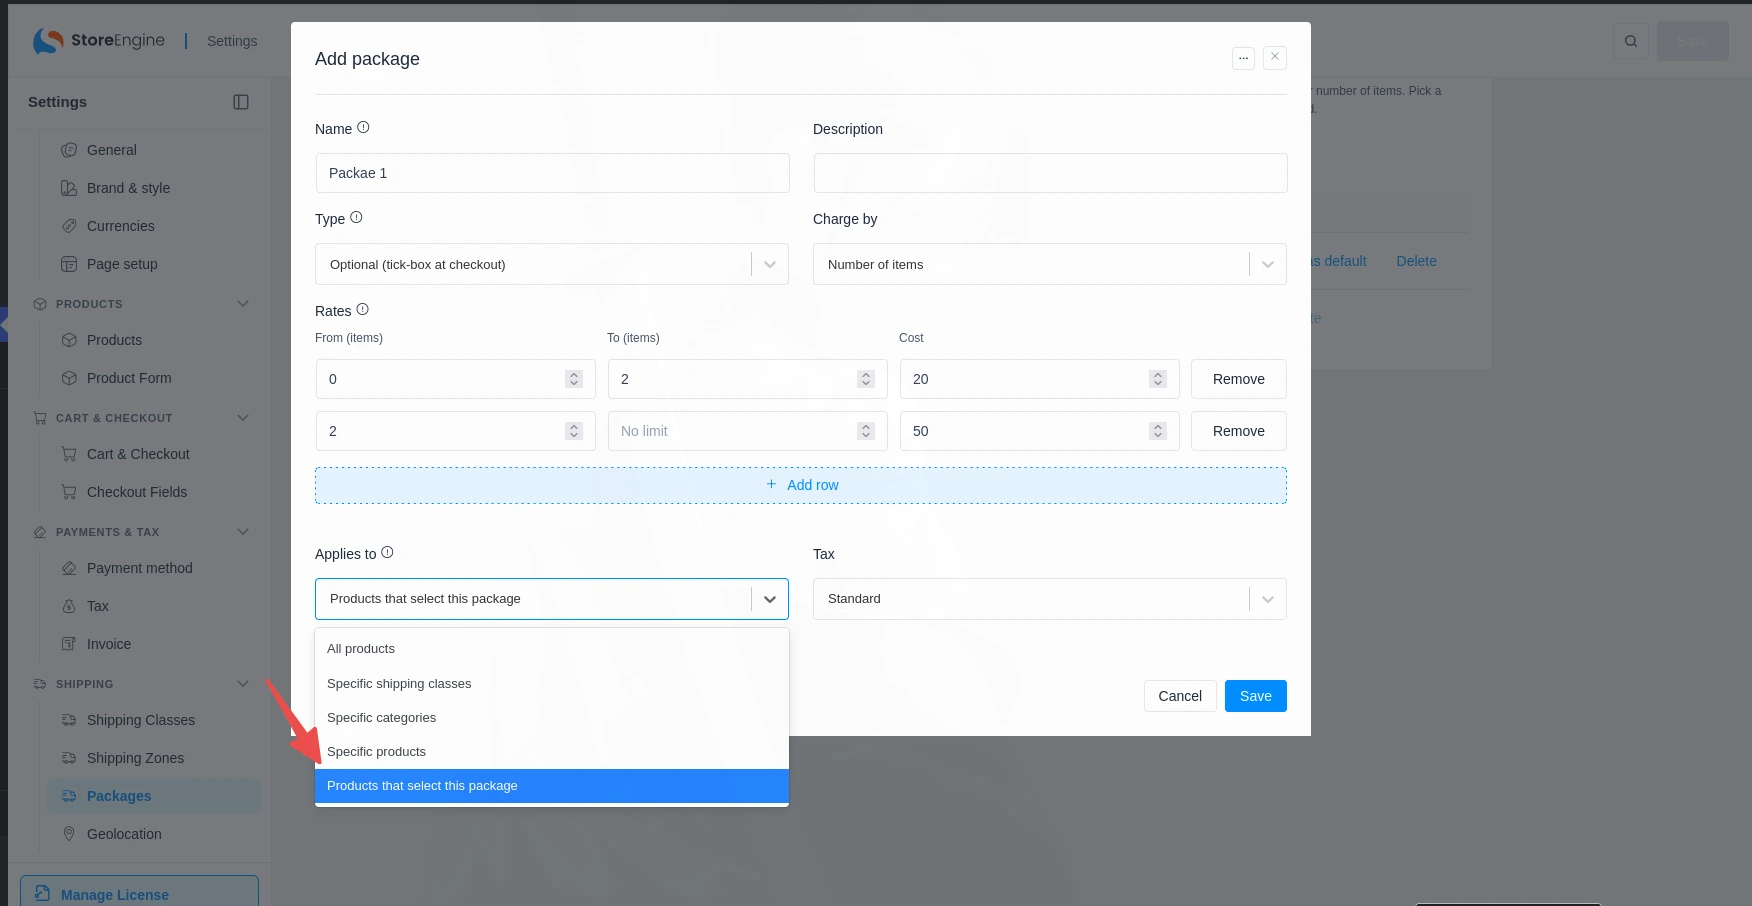Remove the rate row with cost 20

pos(1239,379)
